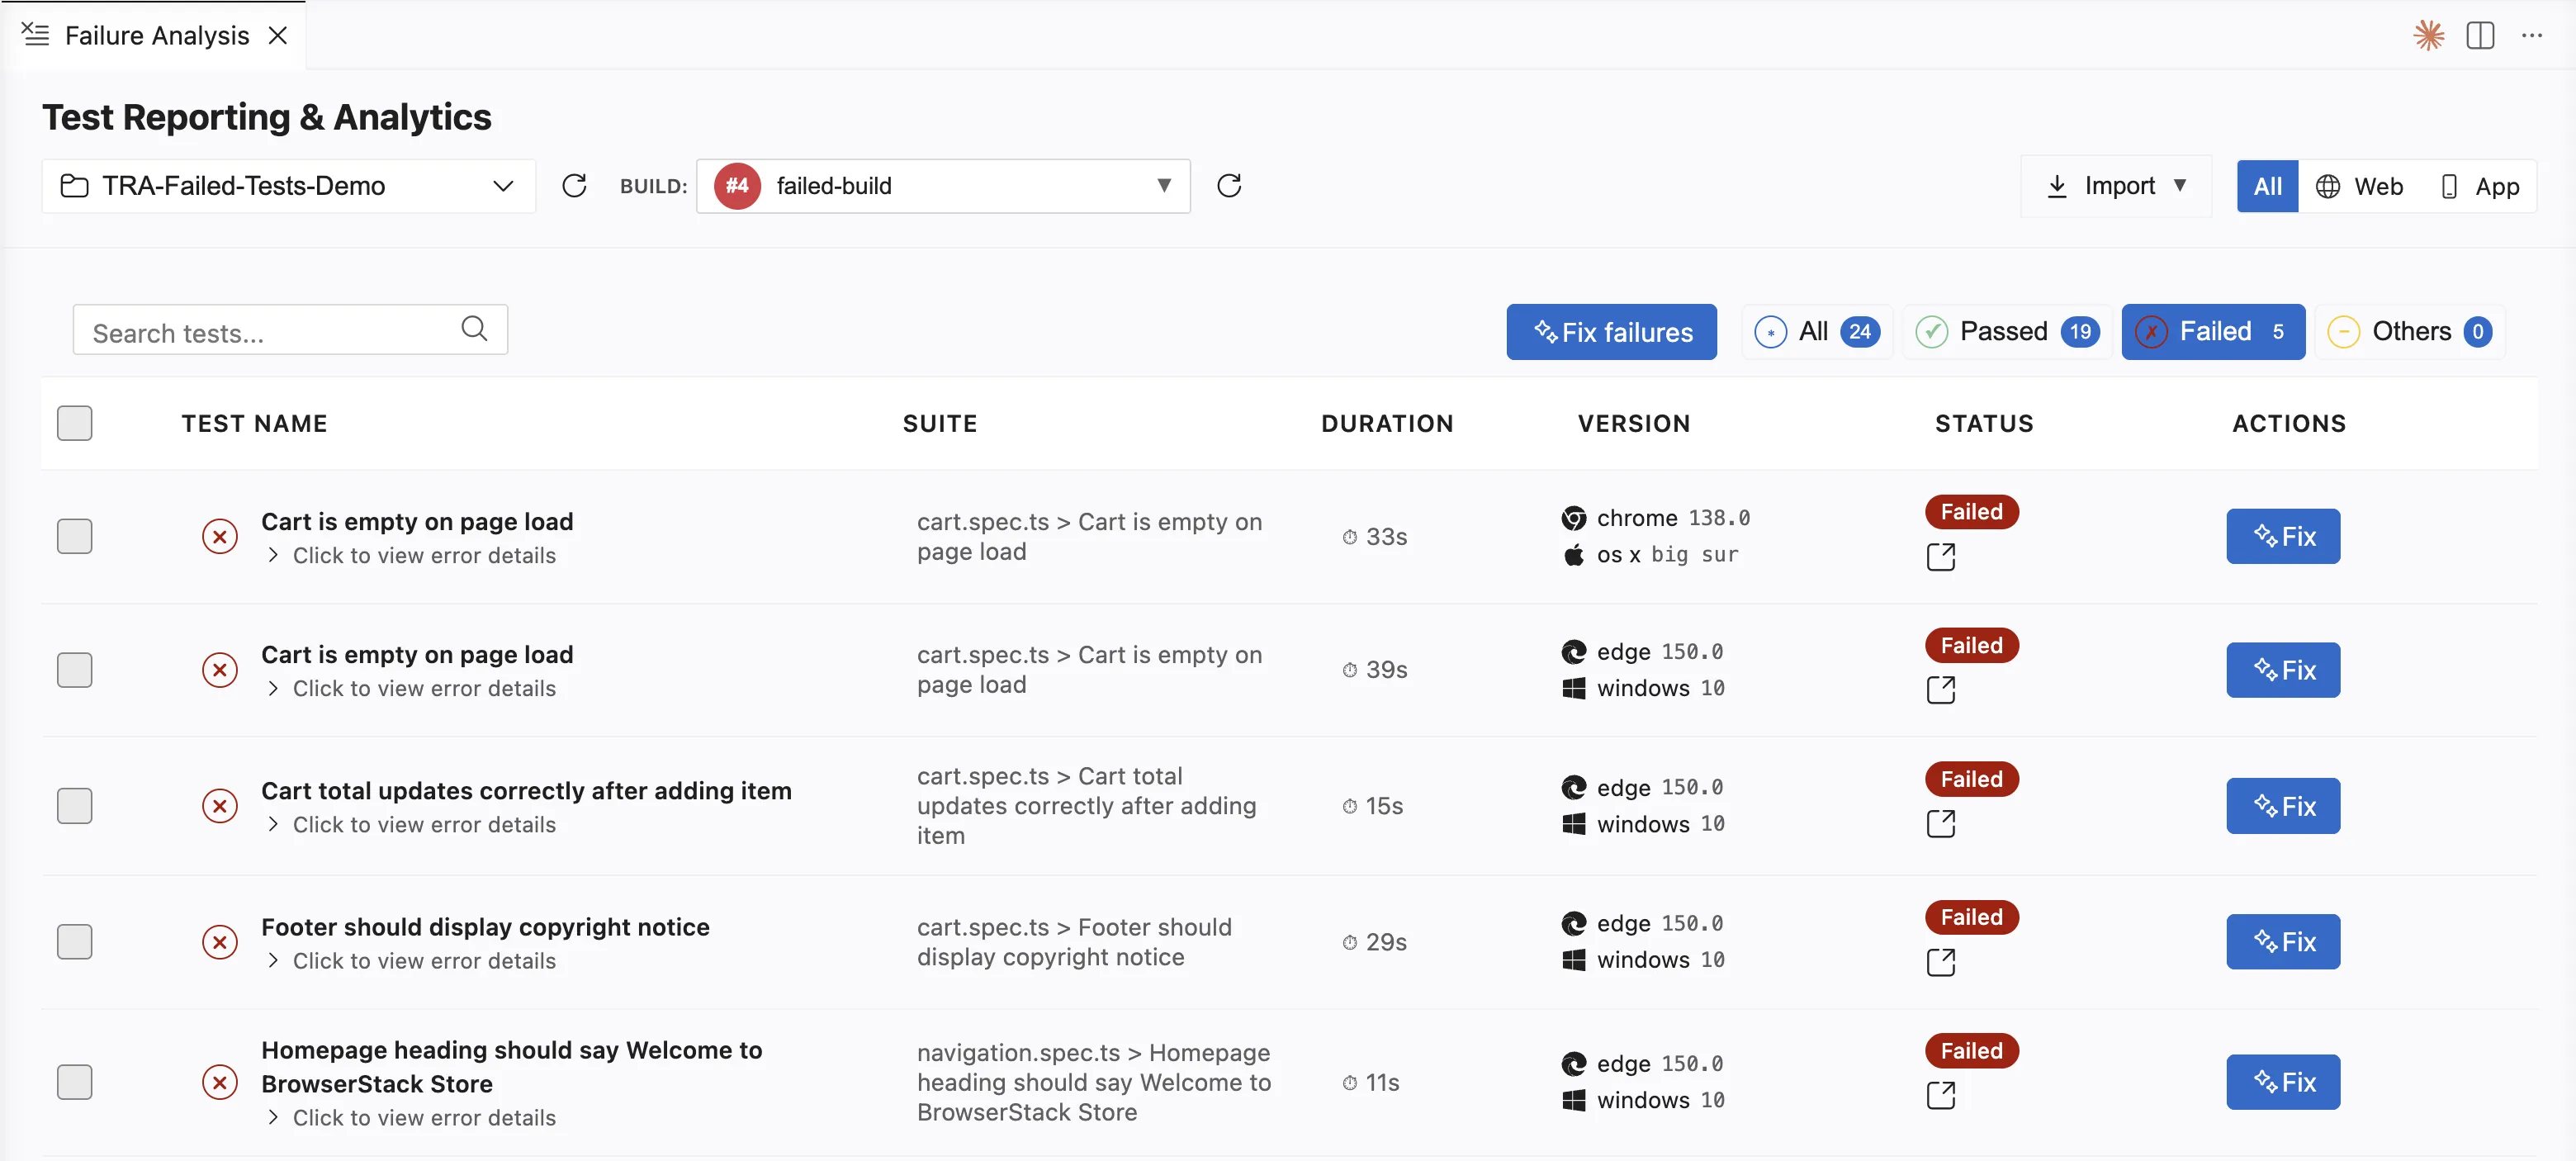Fix the Cart total updates test
2576x1161 pixels.
point(2283,806)
